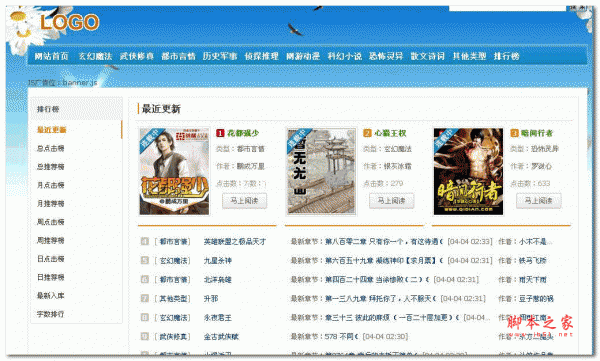Open 散文诗词 navigation item

point(428,56)
